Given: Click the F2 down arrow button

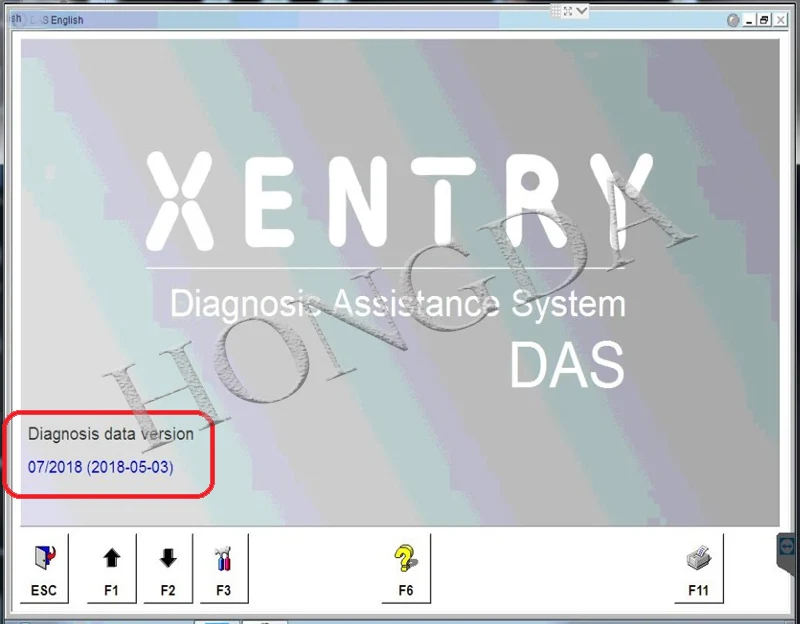Looking at the screenshot, I should pos(168,568).
